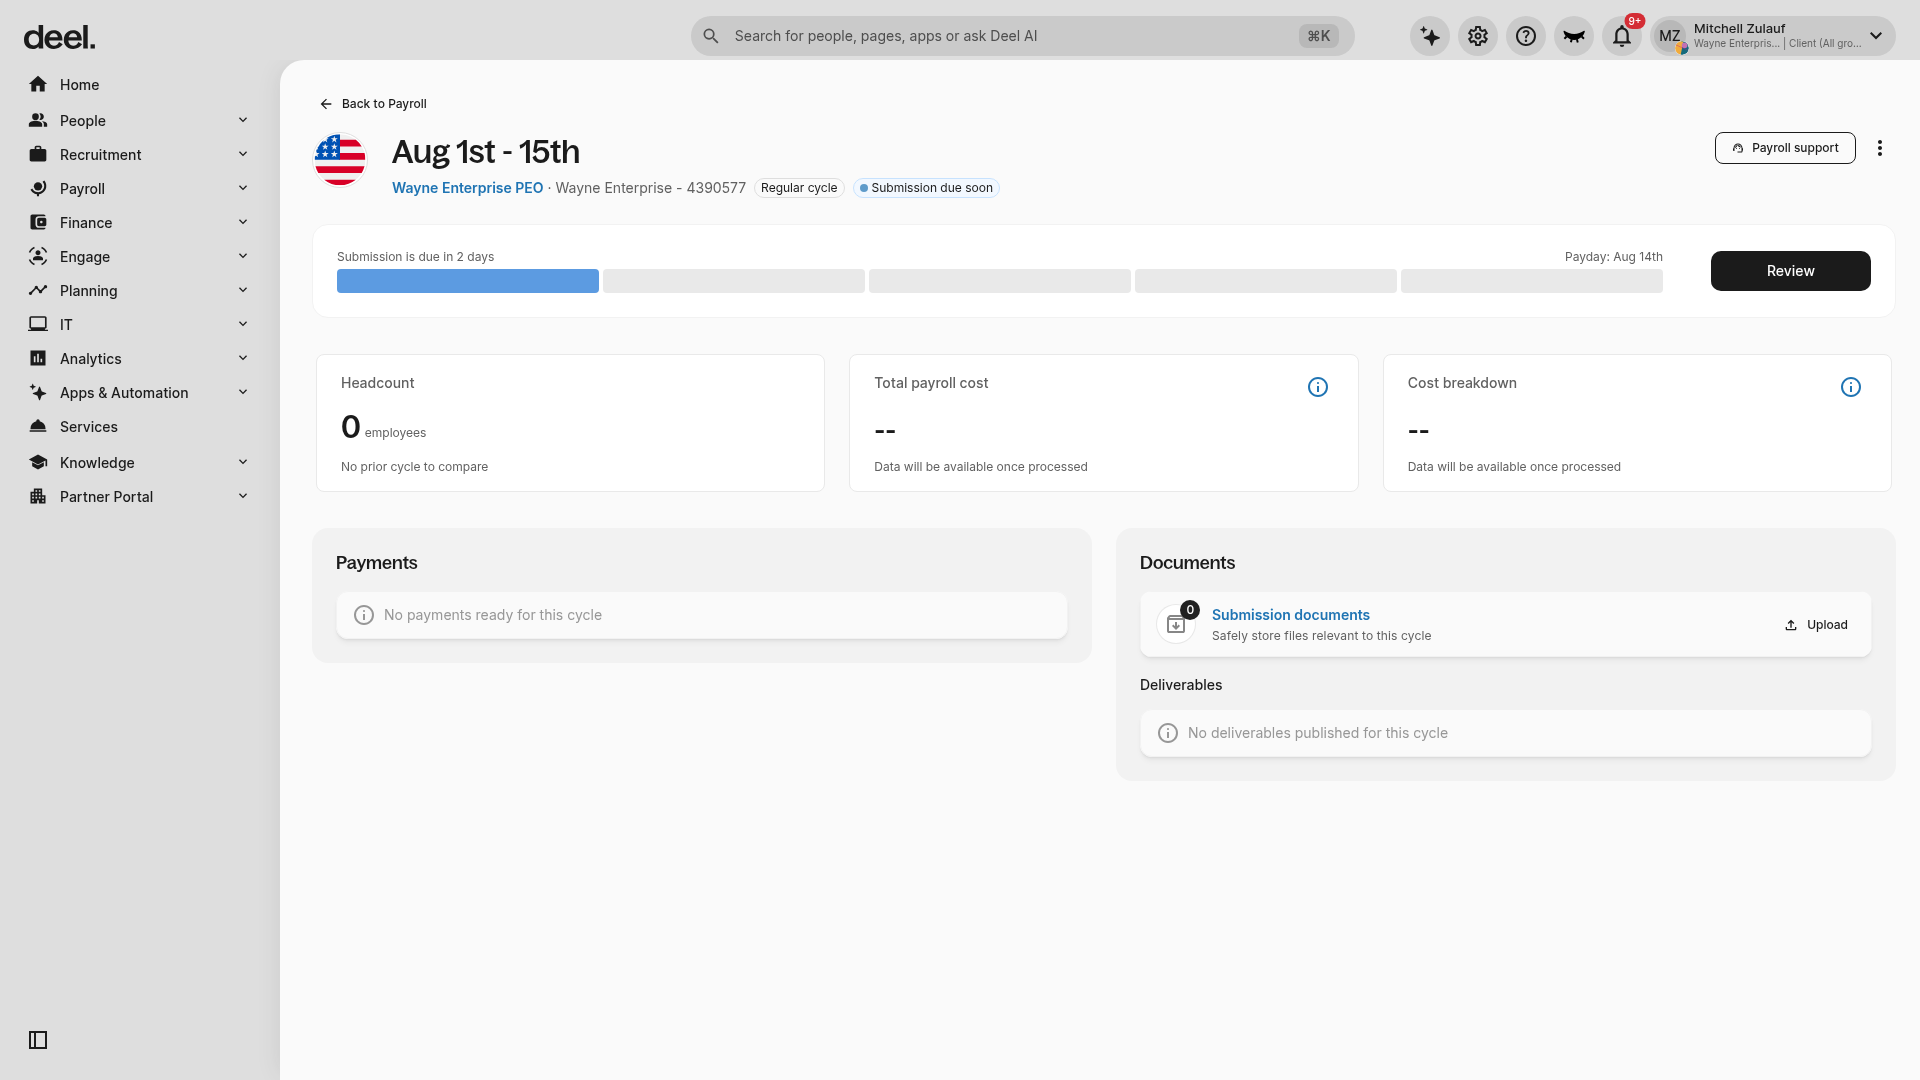This screenshot has height=1080, width=1920.
Task: Select Recruitment in the sidebar
Action: point(140,155)
